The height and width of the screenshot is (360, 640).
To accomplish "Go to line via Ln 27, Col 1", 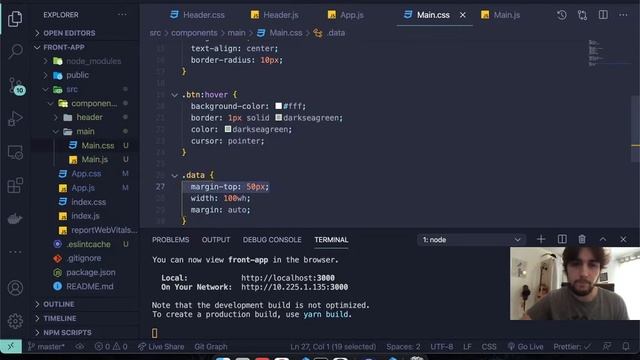I will point(333,347).
